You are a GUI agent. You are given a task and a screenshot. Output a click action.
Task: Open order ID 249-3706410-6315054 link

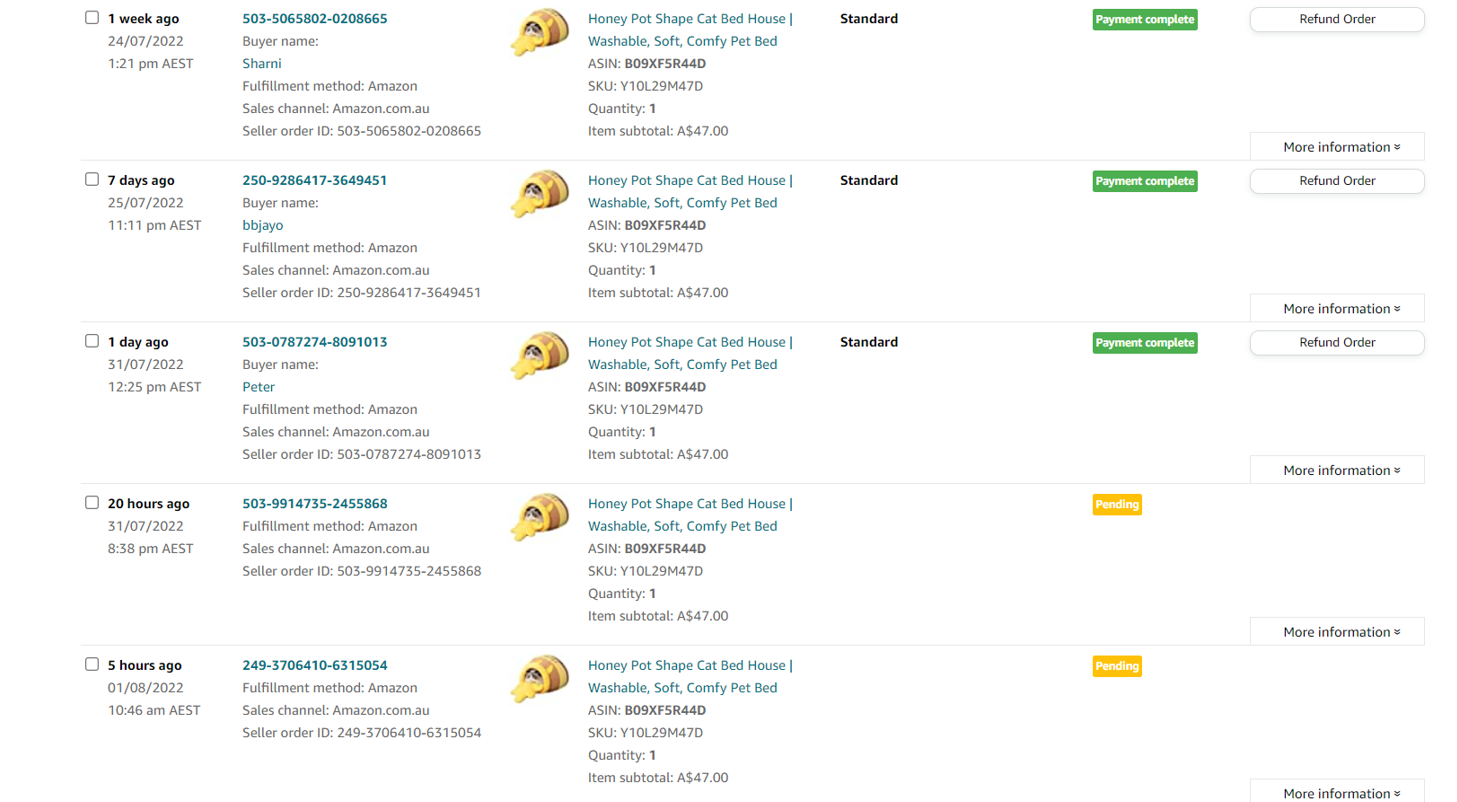tap(314, 665)
